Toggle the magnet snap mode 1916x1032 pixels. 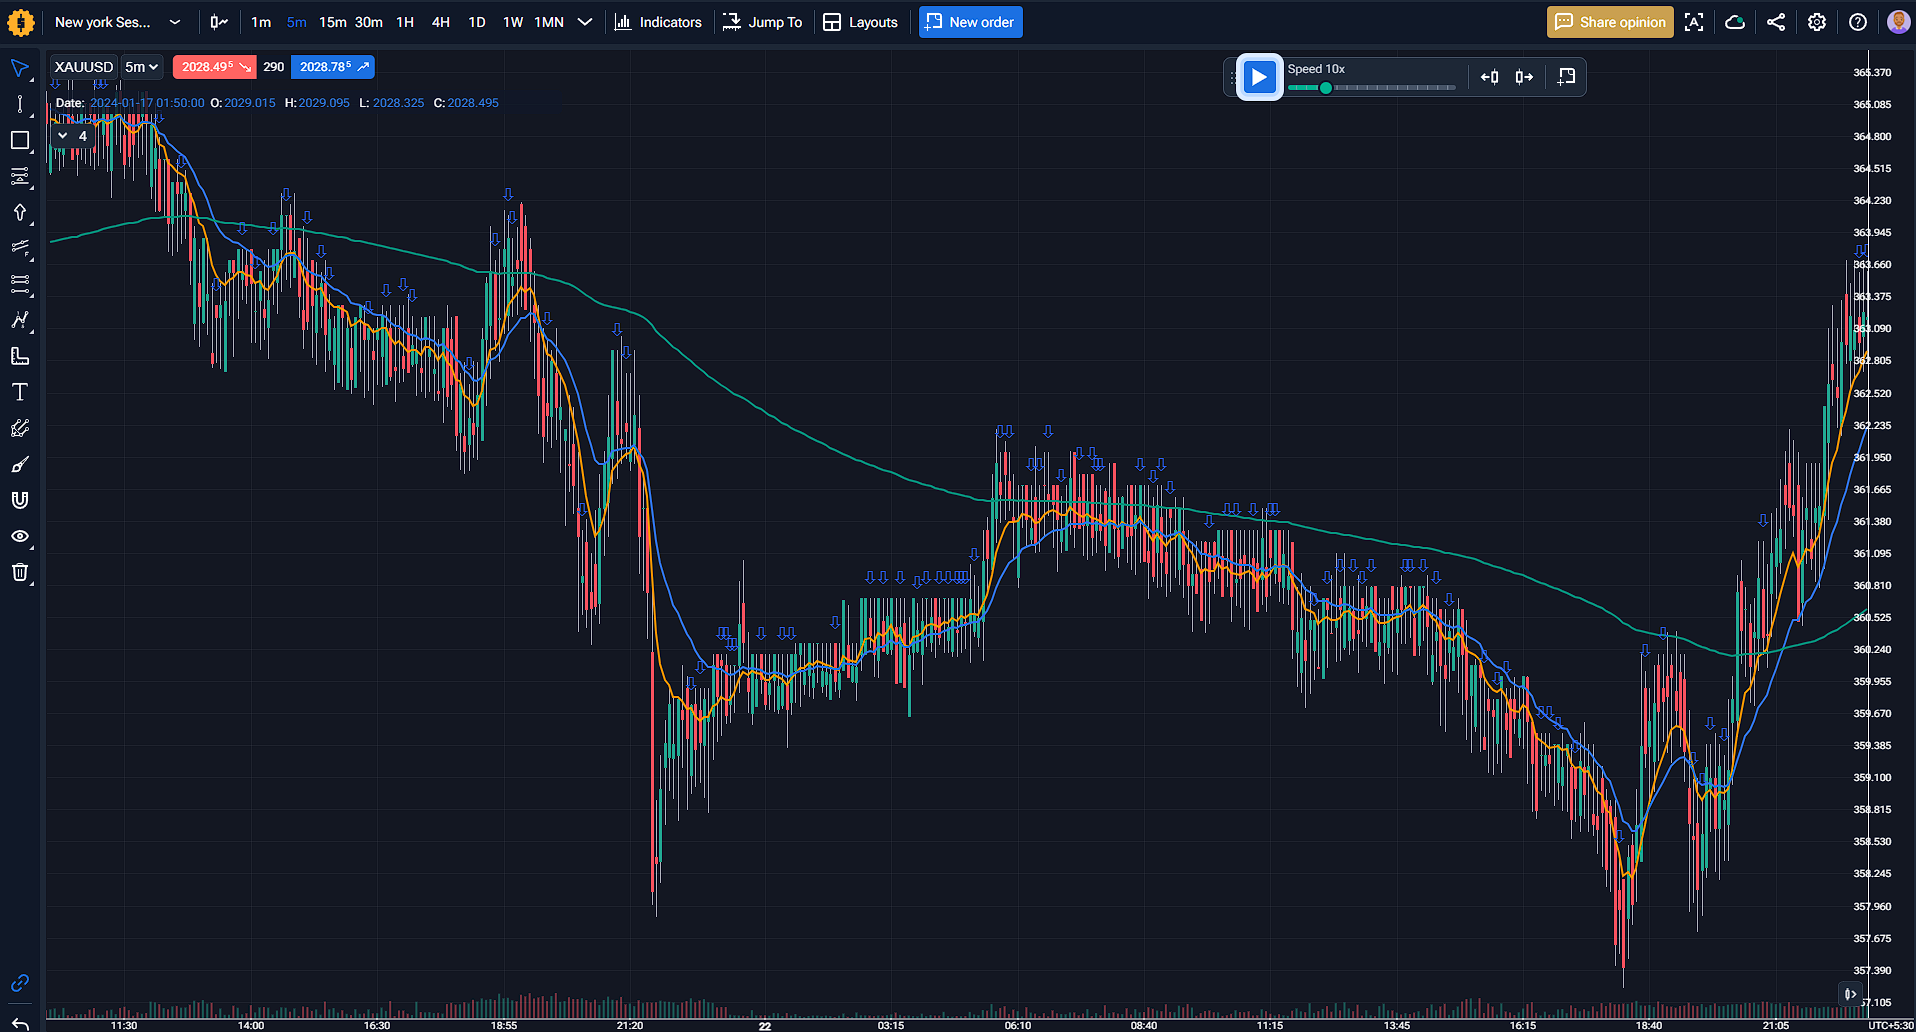tap(19, 500)
